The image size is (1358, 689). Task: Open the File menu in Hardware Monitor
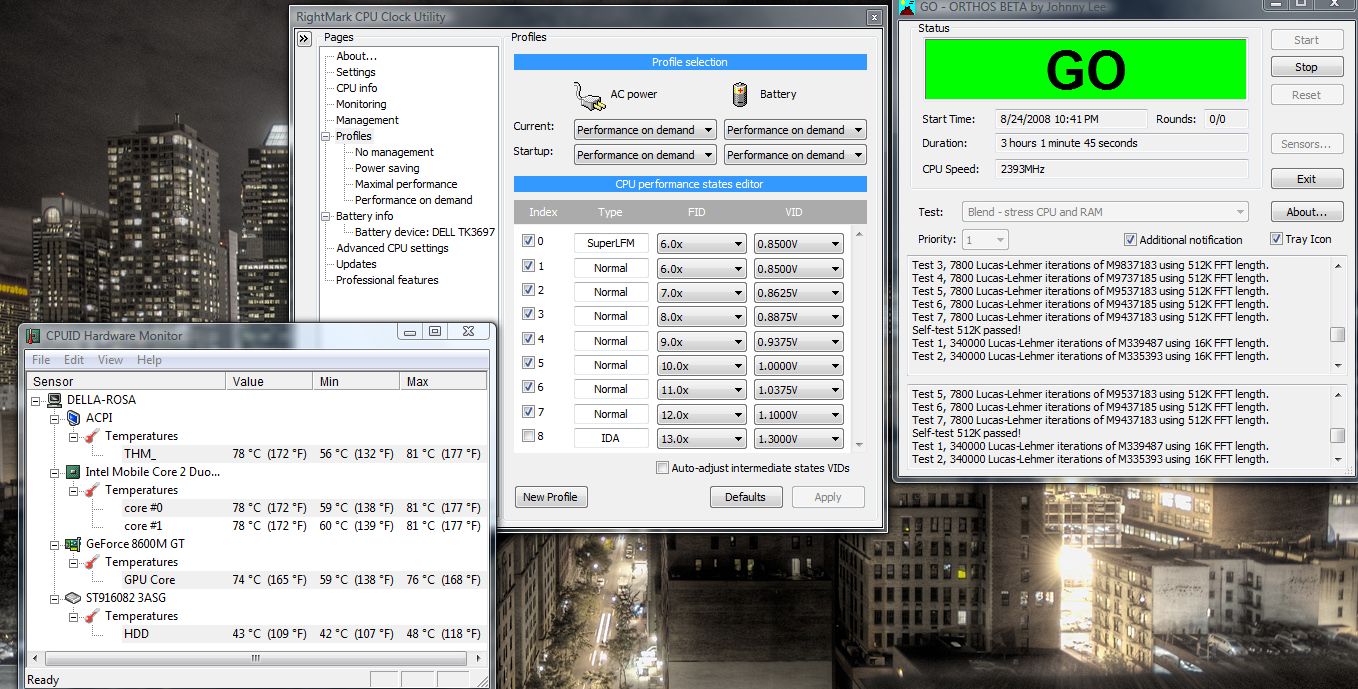pyautogui.click(x=41, y=360)
